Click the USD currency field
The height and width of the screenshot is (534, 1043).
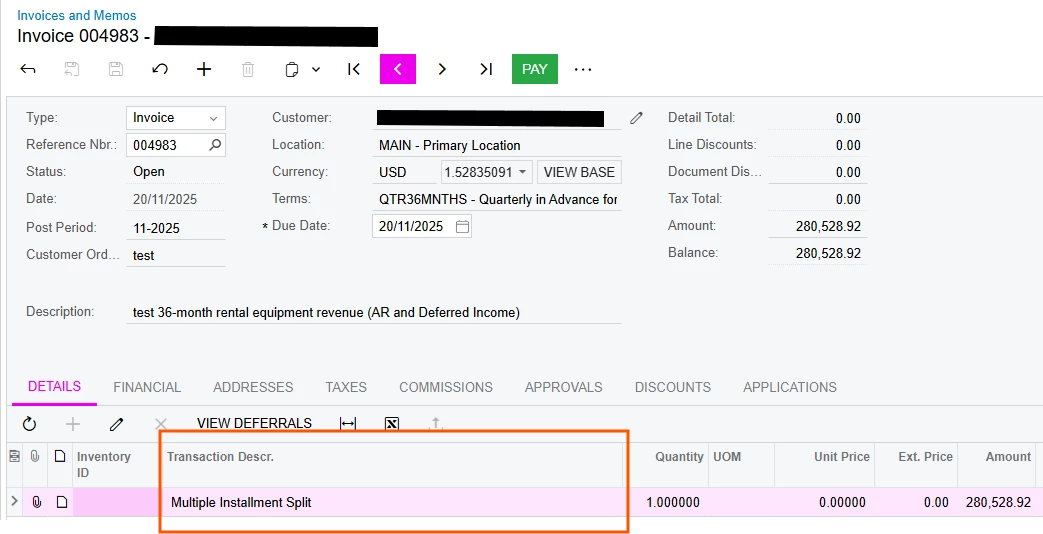coord(404,172)
